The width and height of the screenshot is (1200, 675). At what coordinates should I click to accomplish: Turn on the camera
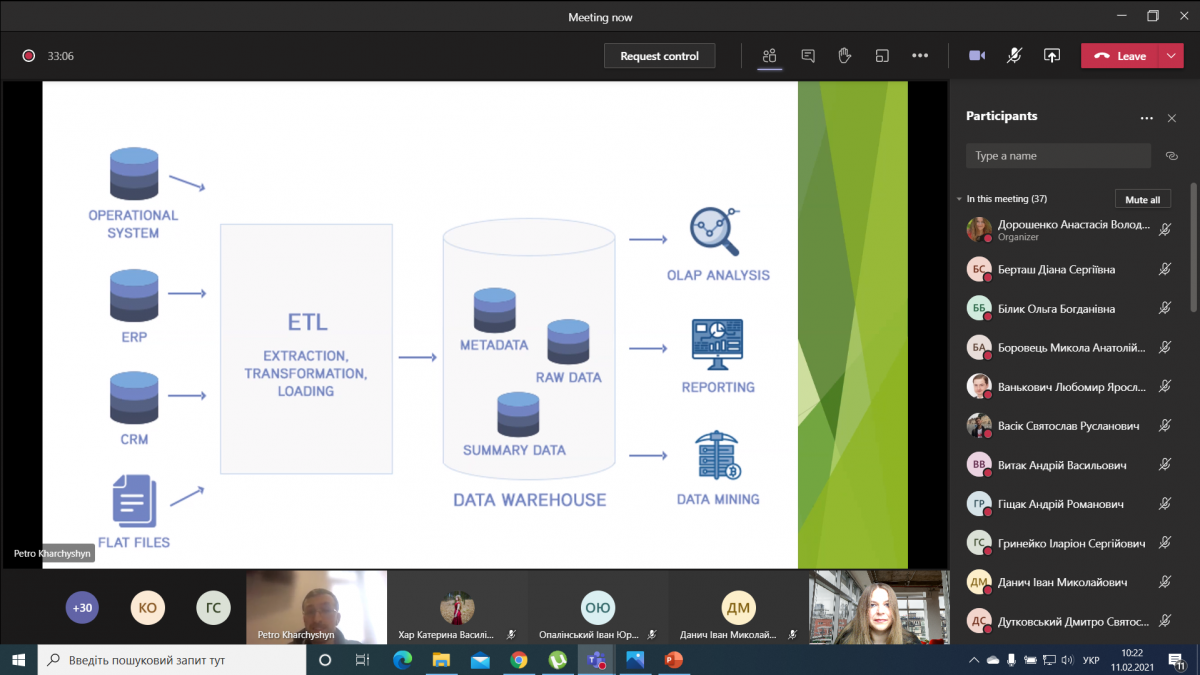pyautogui.click(x=977, y=56)
